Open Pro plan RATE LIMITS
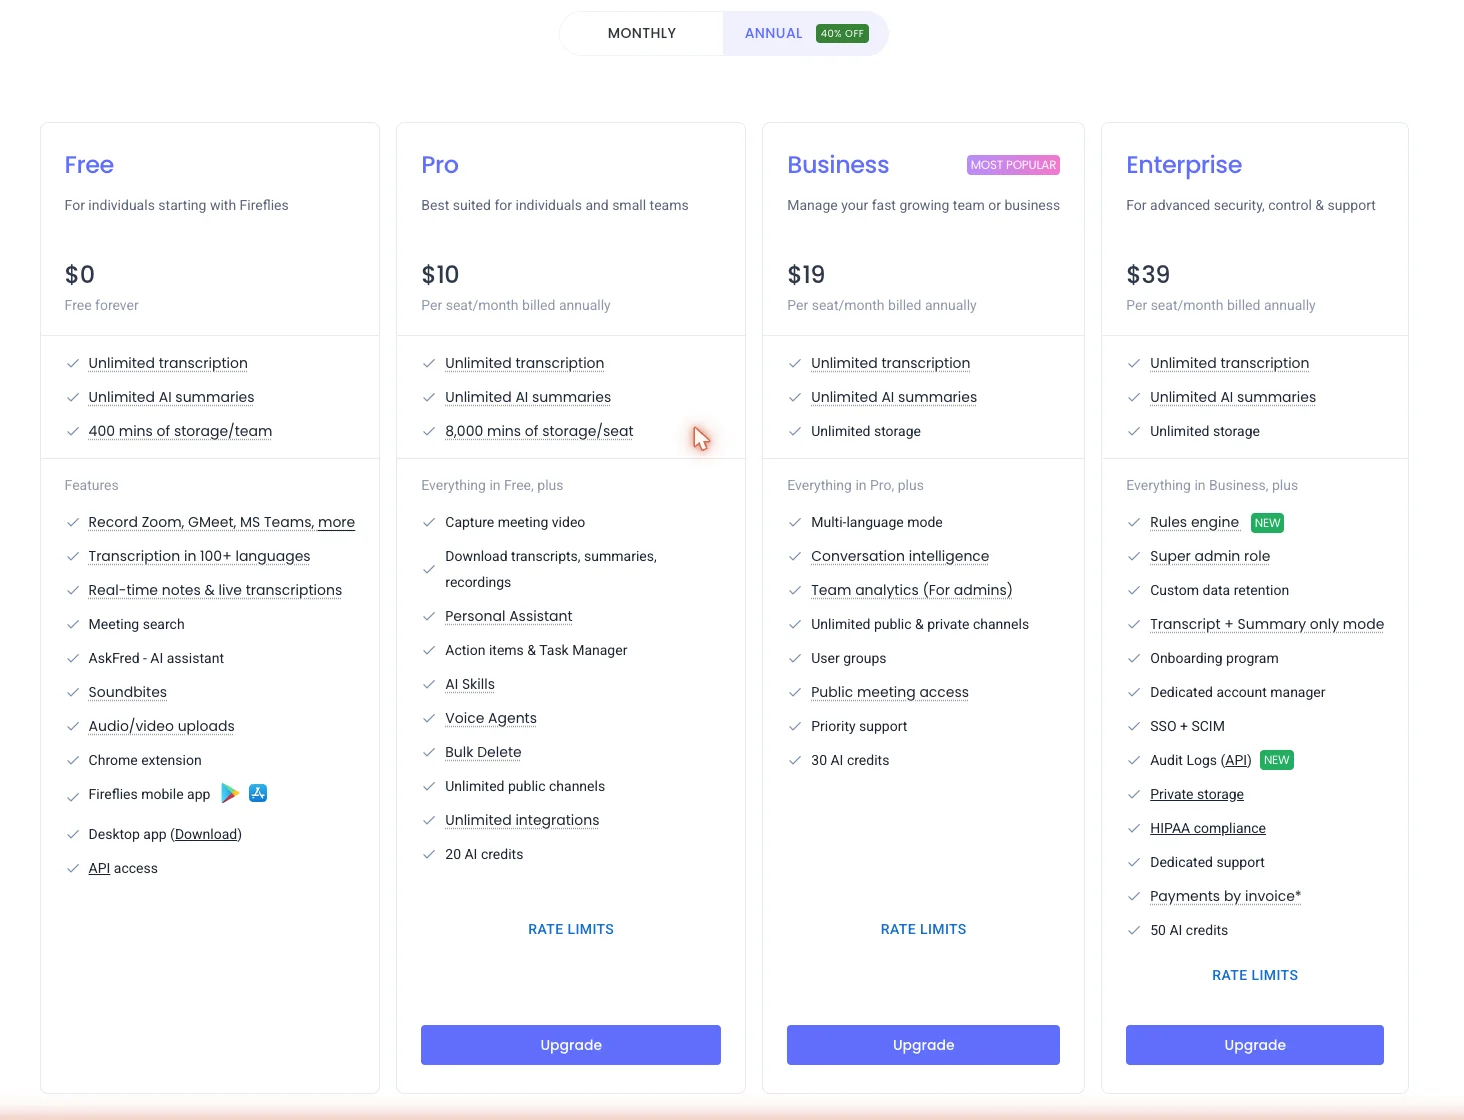 pyautogui.click(x=571, y=929)
